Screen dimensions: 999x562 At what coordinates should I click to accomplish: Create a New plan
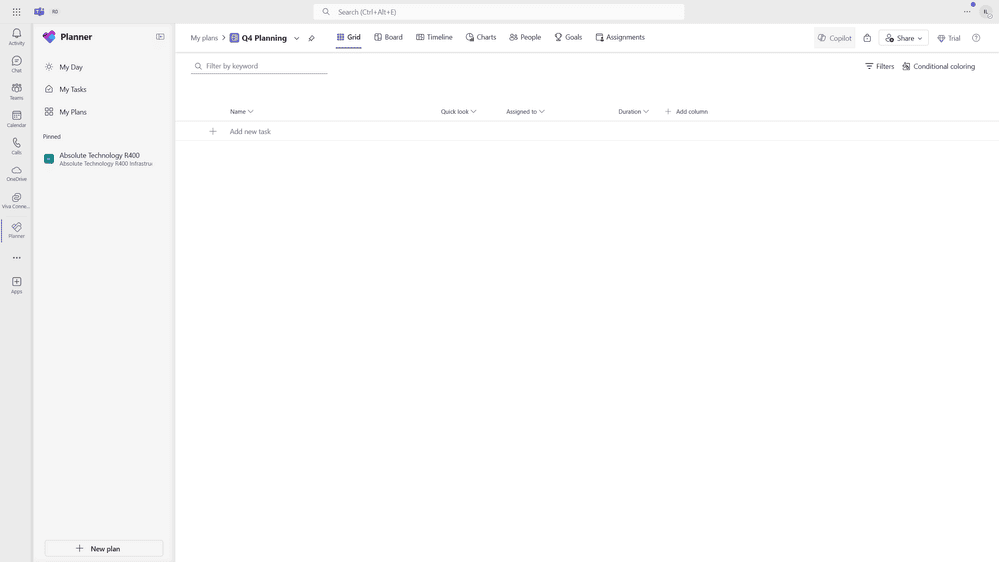pos(104,548)
